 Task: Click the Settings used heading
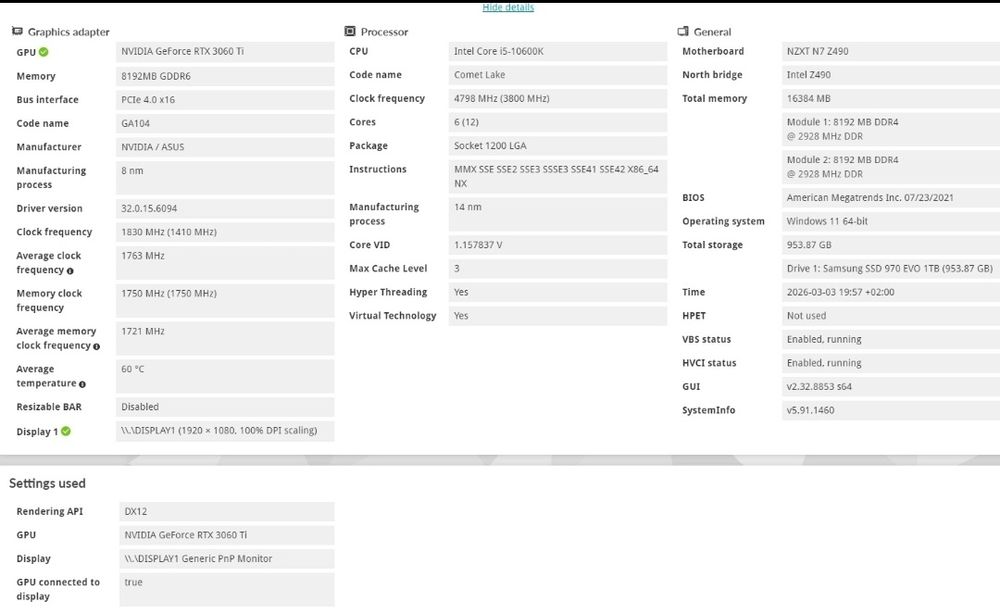(x=47, y=483)
